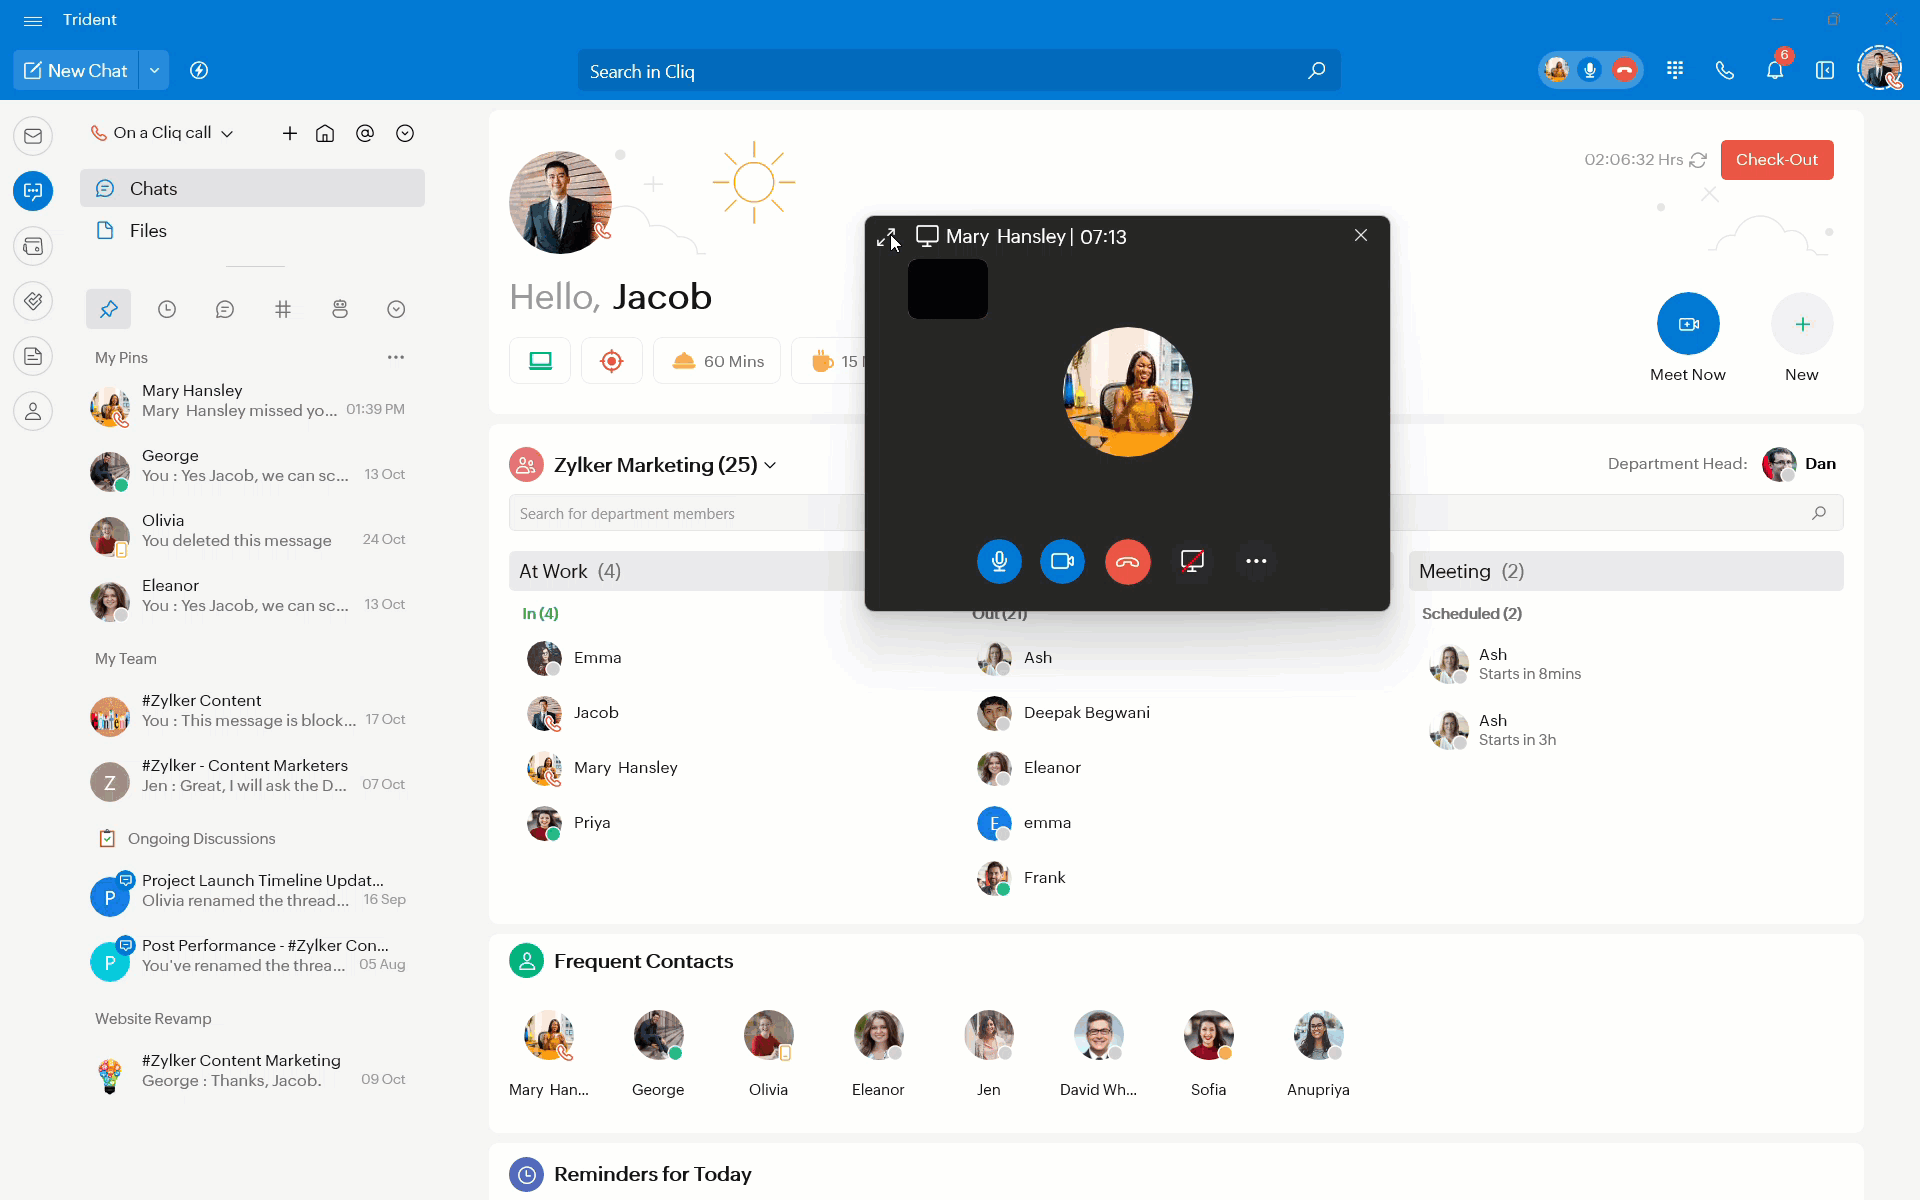The width and height of the screenshot is (1920, 1200).
Task: Click the Search in Cliq field
Action: pyautogui.click(x=940, y=71)
